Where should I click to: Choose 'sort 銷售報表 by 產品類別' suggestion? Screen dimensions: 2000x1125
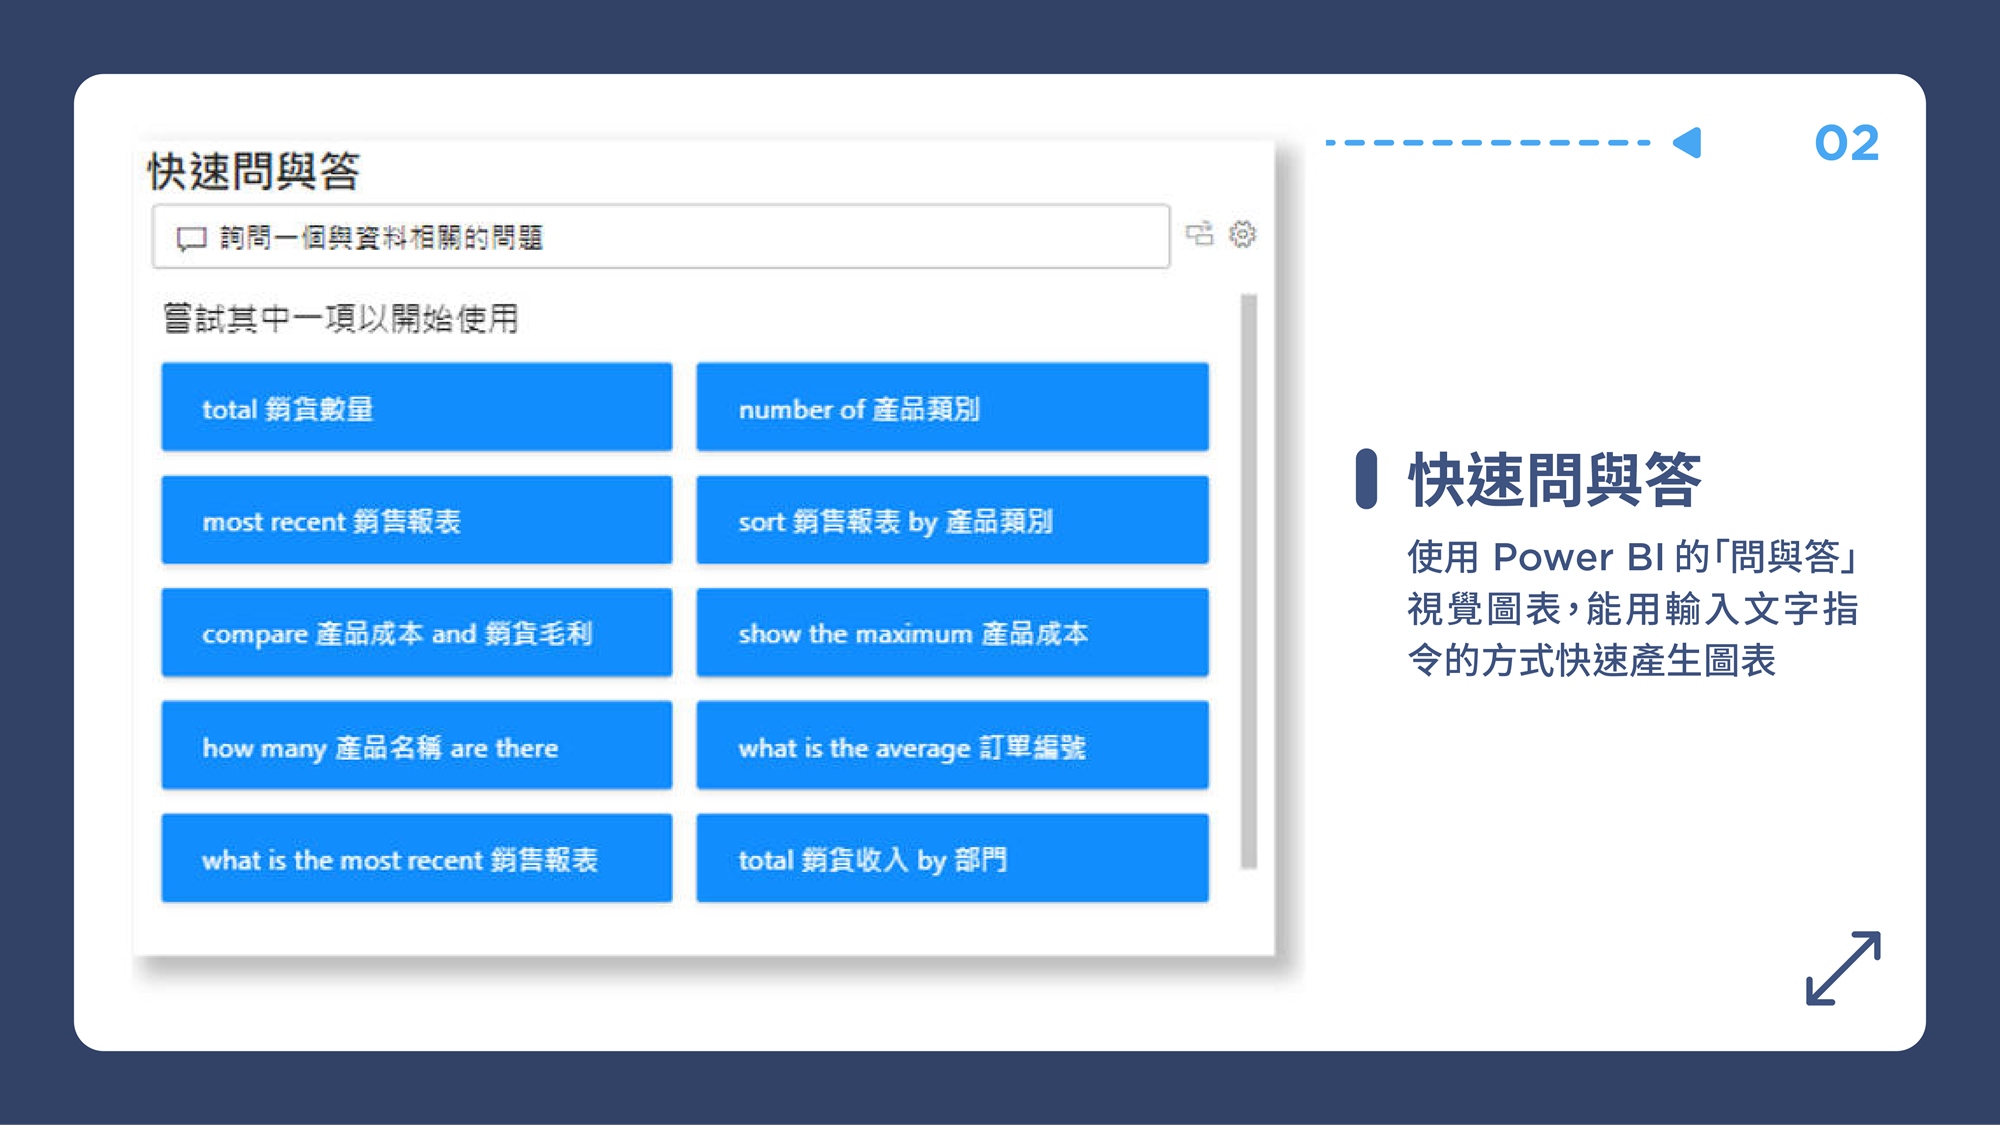pyautogui.click(x=952, y=521)
